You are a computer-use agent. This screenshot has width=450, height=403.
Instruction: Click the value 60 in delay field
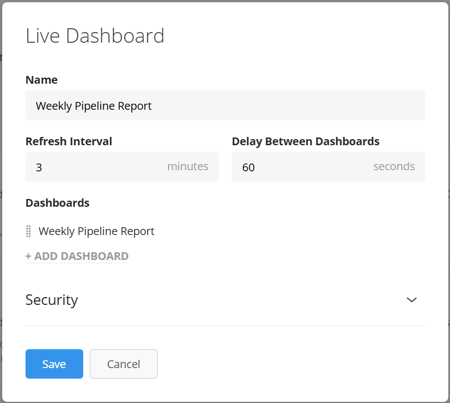click(248, 167)
